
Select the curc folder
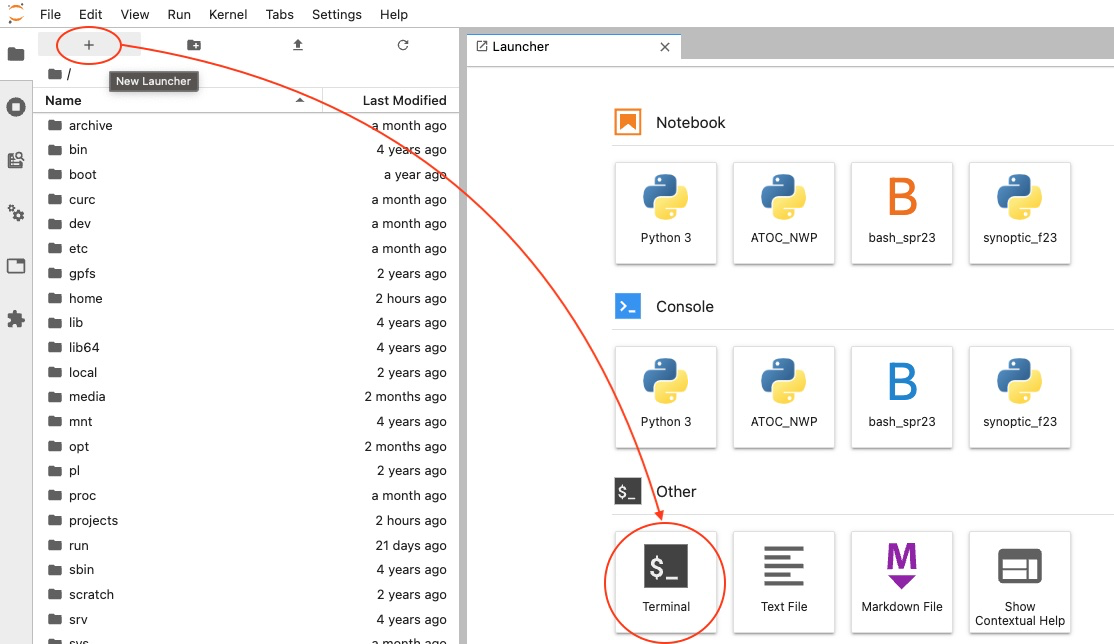(247, 199)
